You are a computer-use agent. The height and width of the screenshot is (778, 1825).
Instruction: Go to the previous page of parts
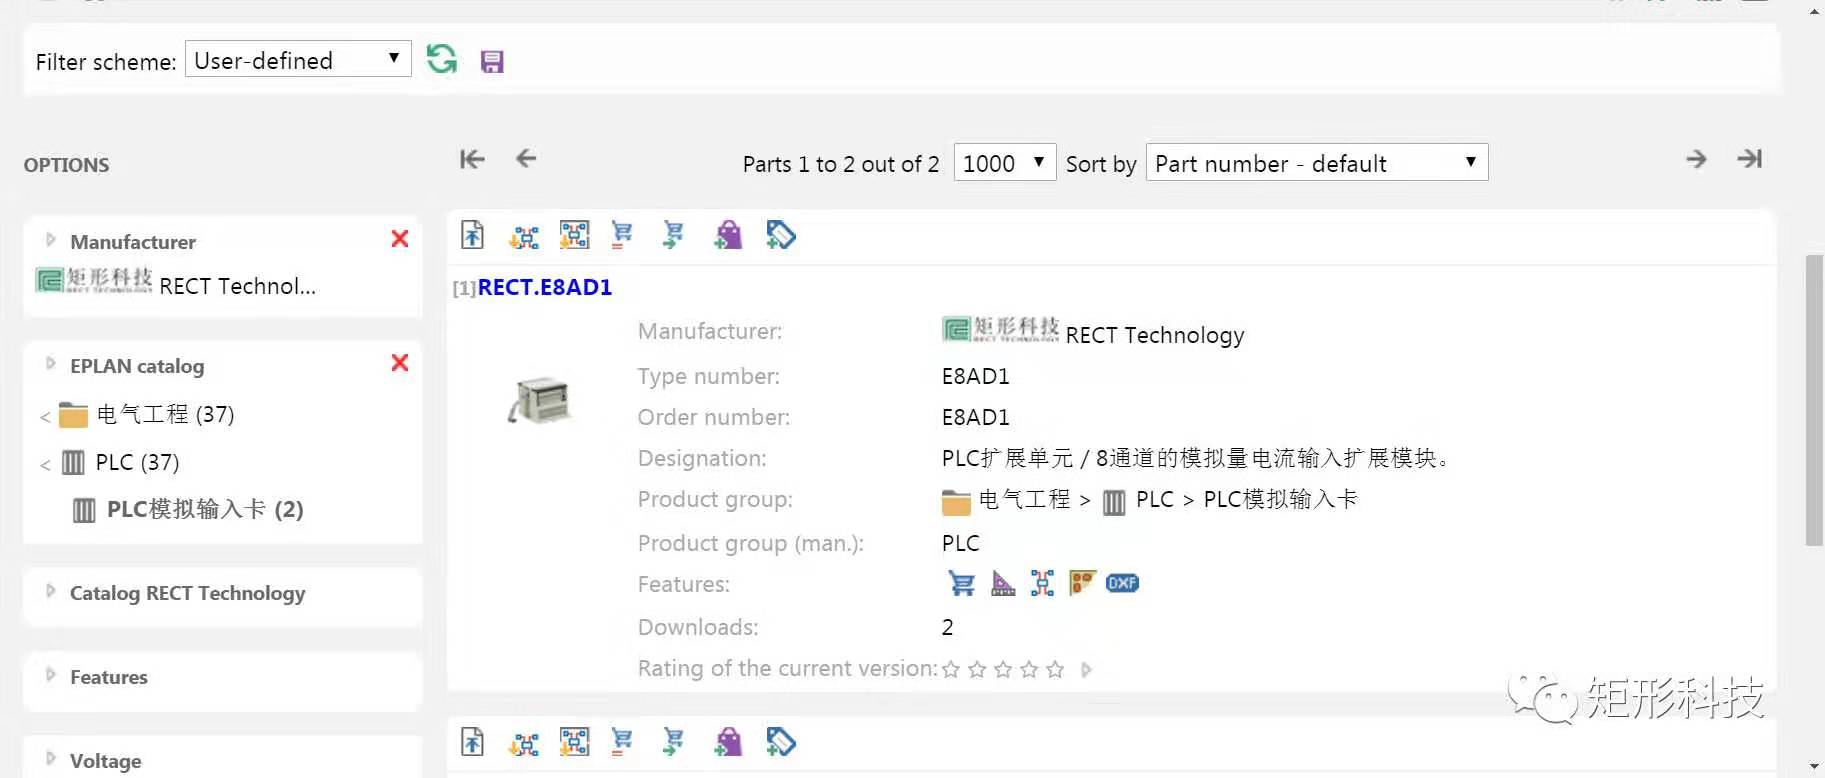[526, 158]
